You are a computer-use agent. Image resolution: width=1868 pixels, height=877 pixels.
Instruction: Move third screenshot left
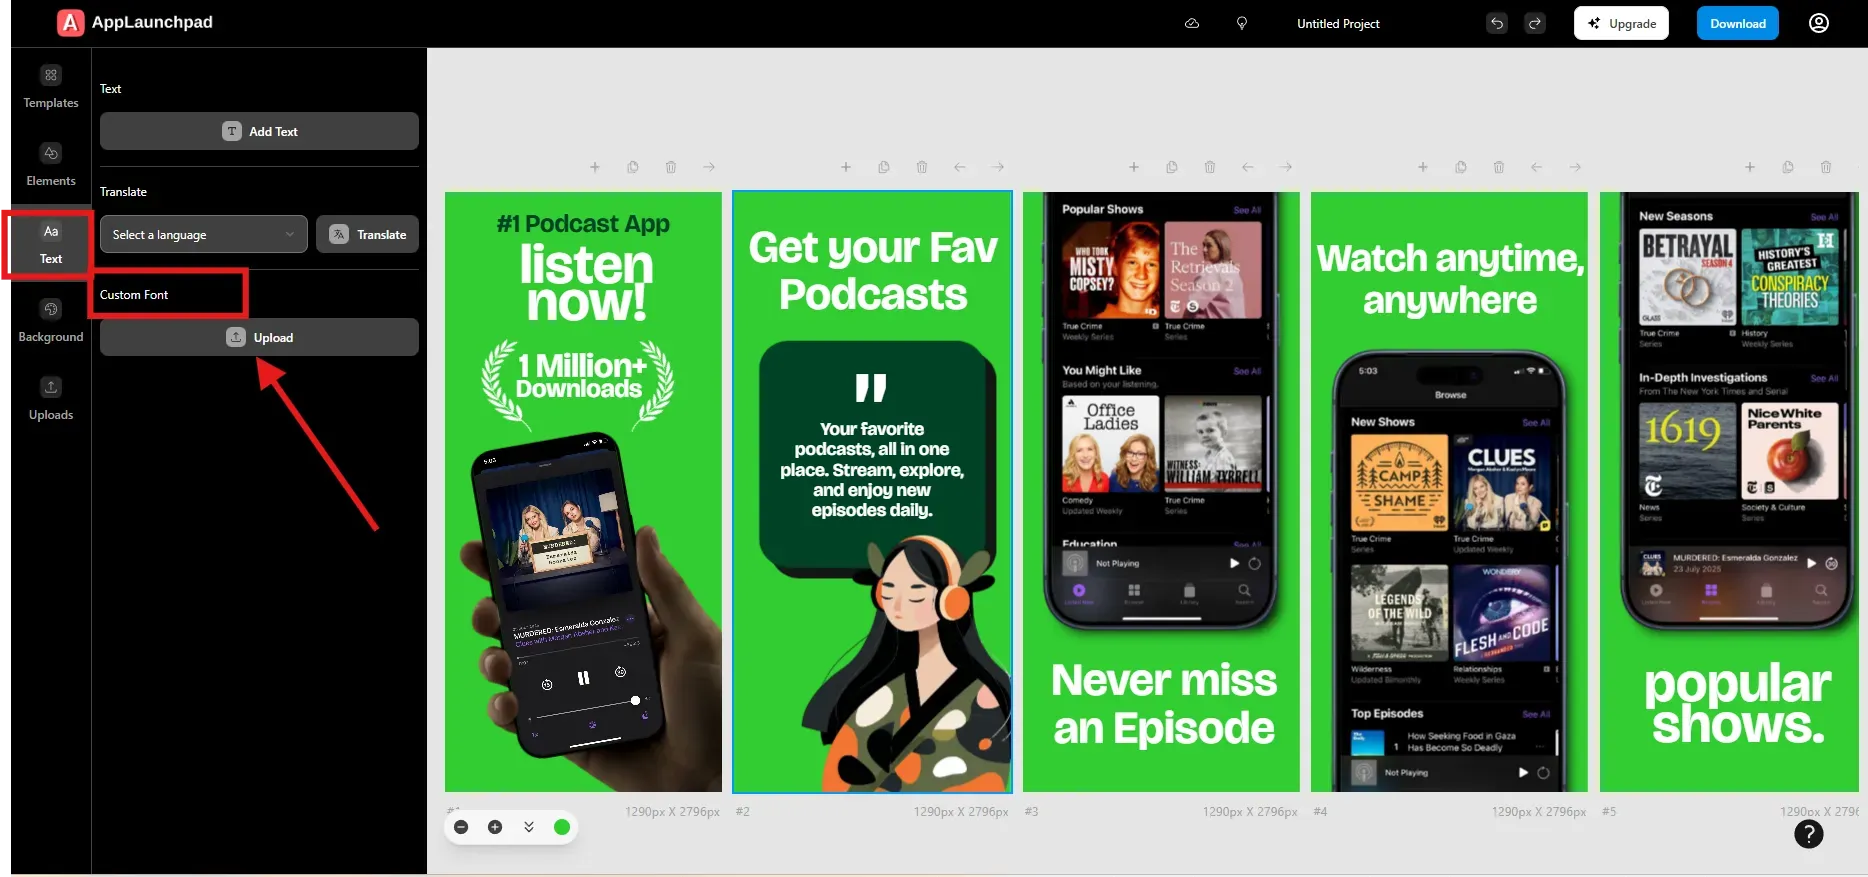tap(1248, 167)
